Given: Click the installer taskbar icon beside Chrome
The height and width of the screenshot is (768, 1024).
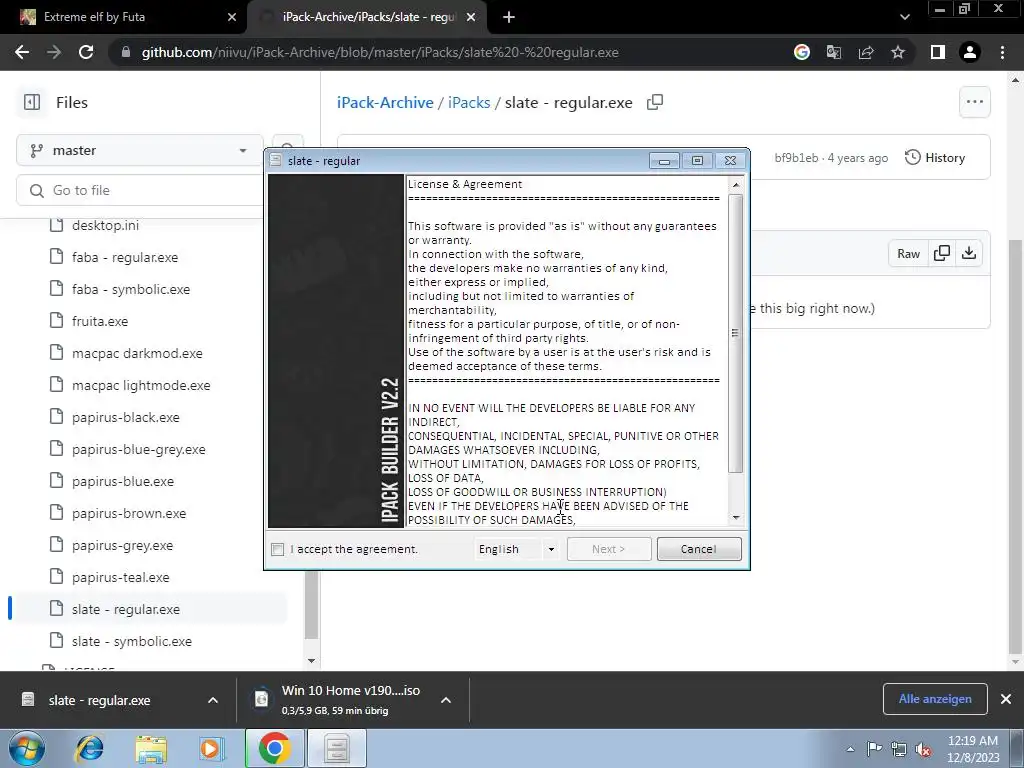Looking at the screenshot, I should tap(337, 748).
